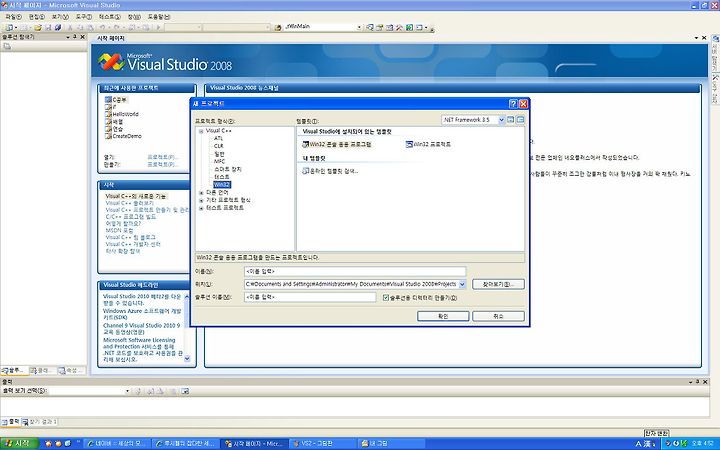The image size is (720, 450).
Task: Open Object Browser via its toolbar icon
Action: pyautogui.click(x=389, y=28)
